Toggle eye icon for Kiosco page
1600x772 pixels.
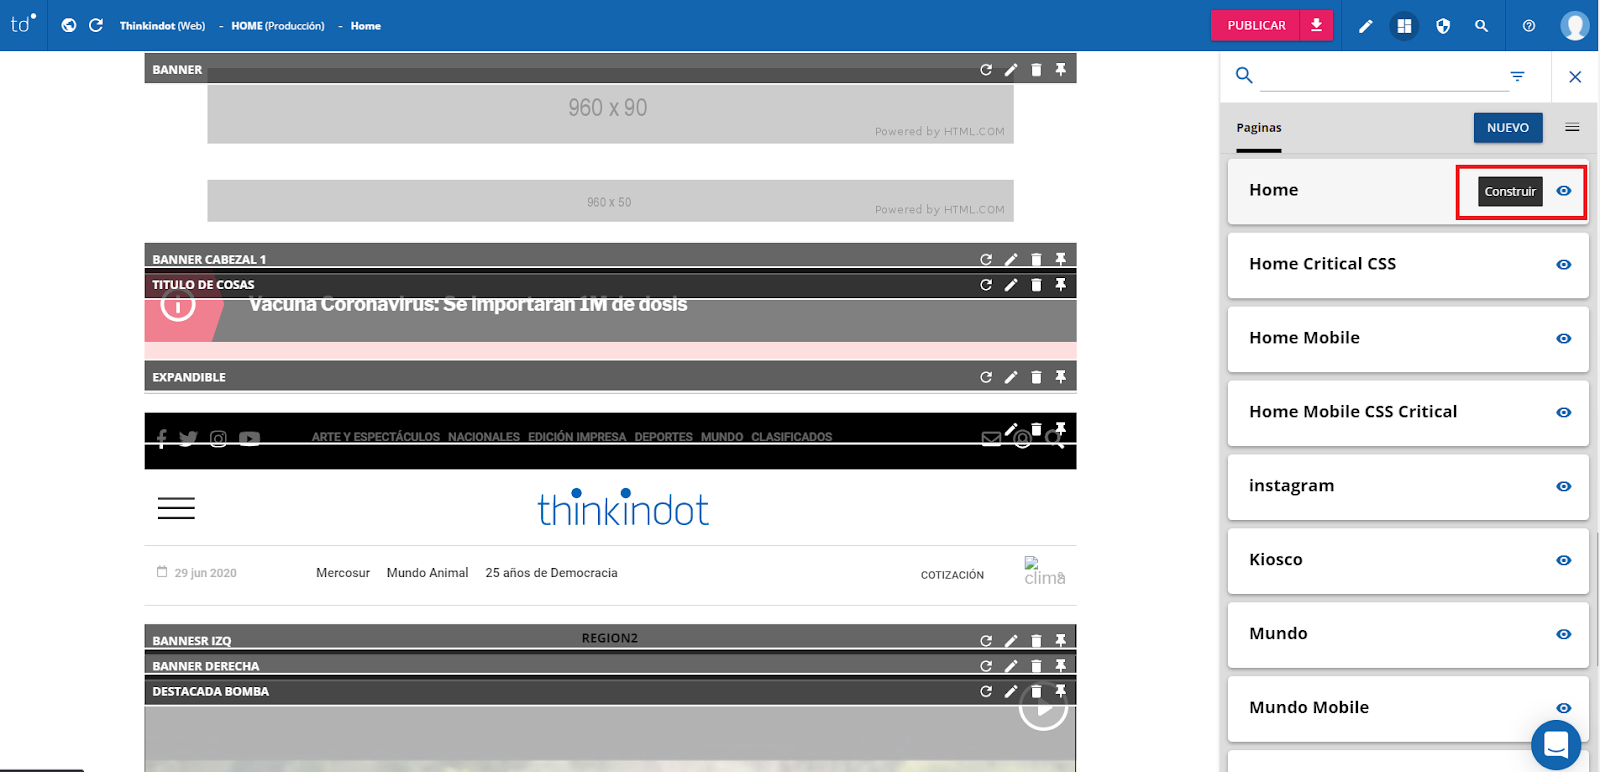1563,561
